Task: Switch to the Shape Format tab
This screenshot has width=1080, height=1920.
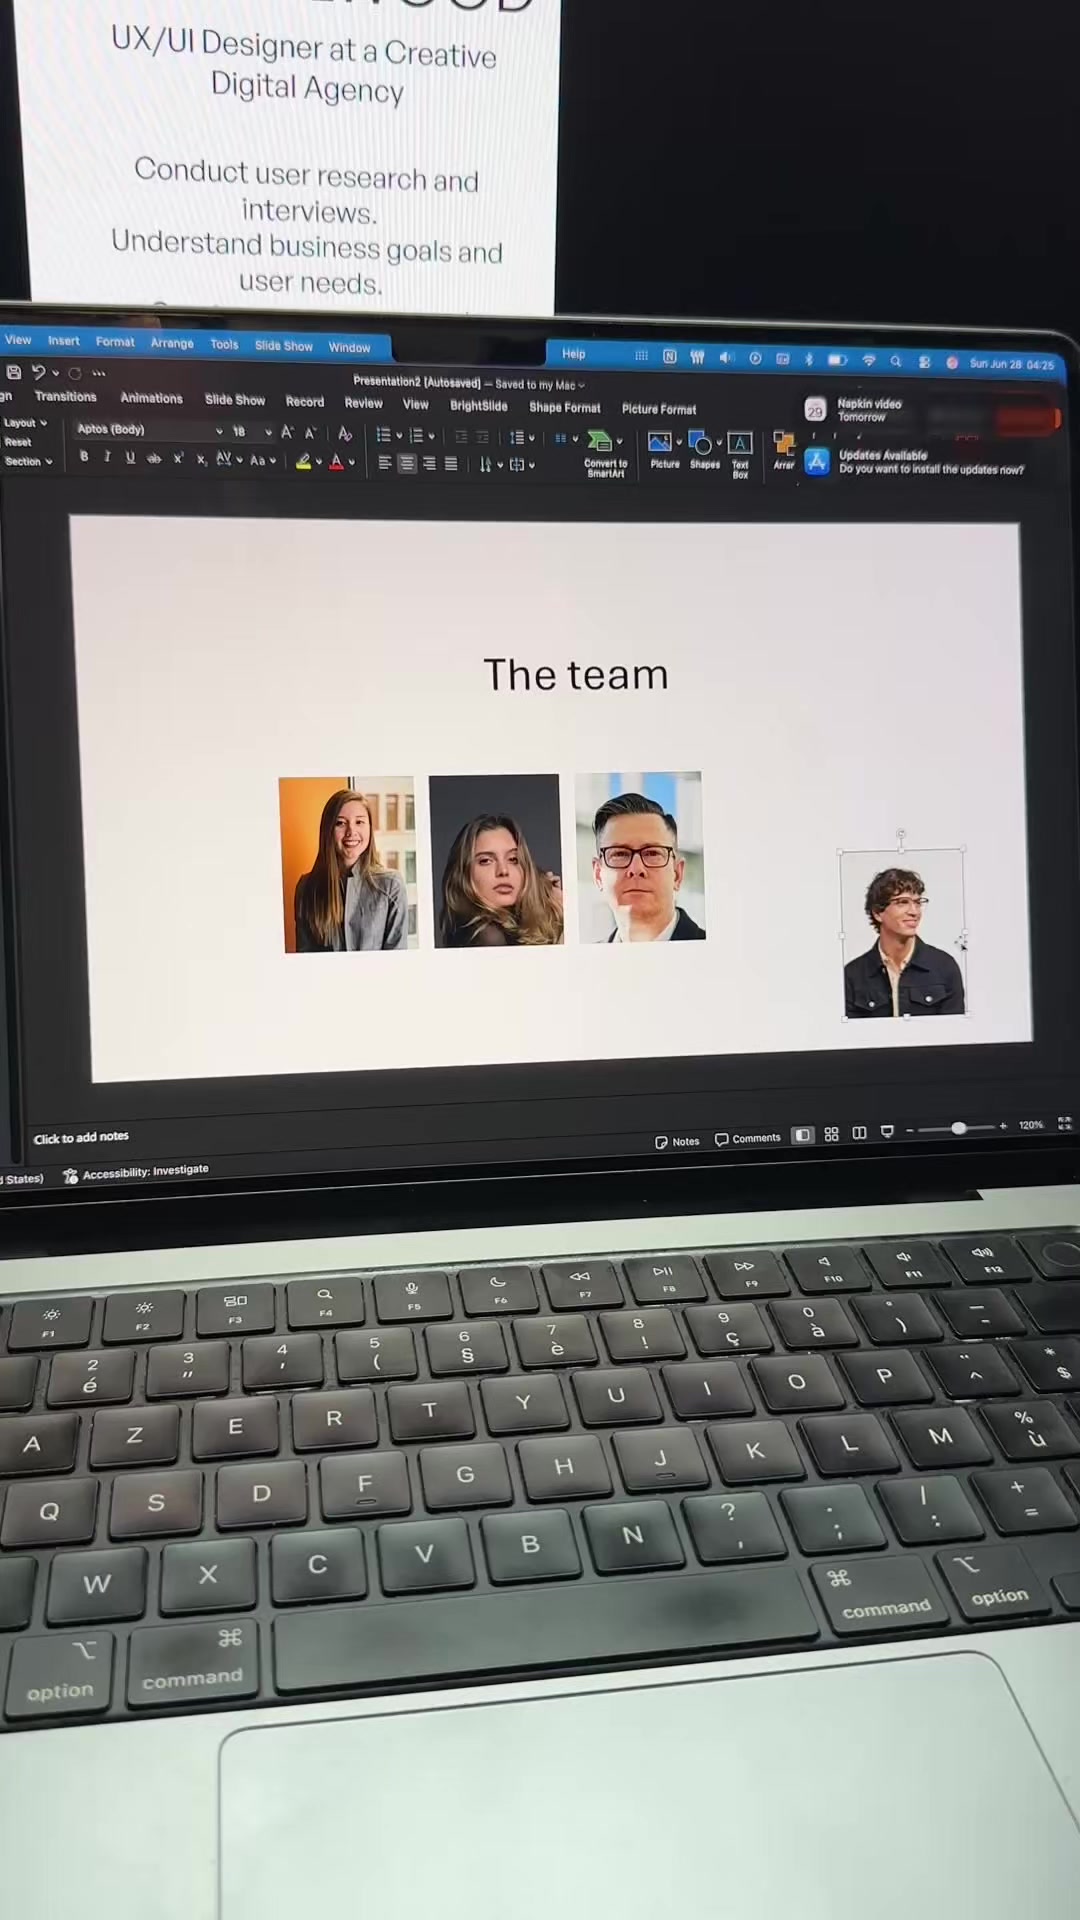Action: (x=565, y=408)
